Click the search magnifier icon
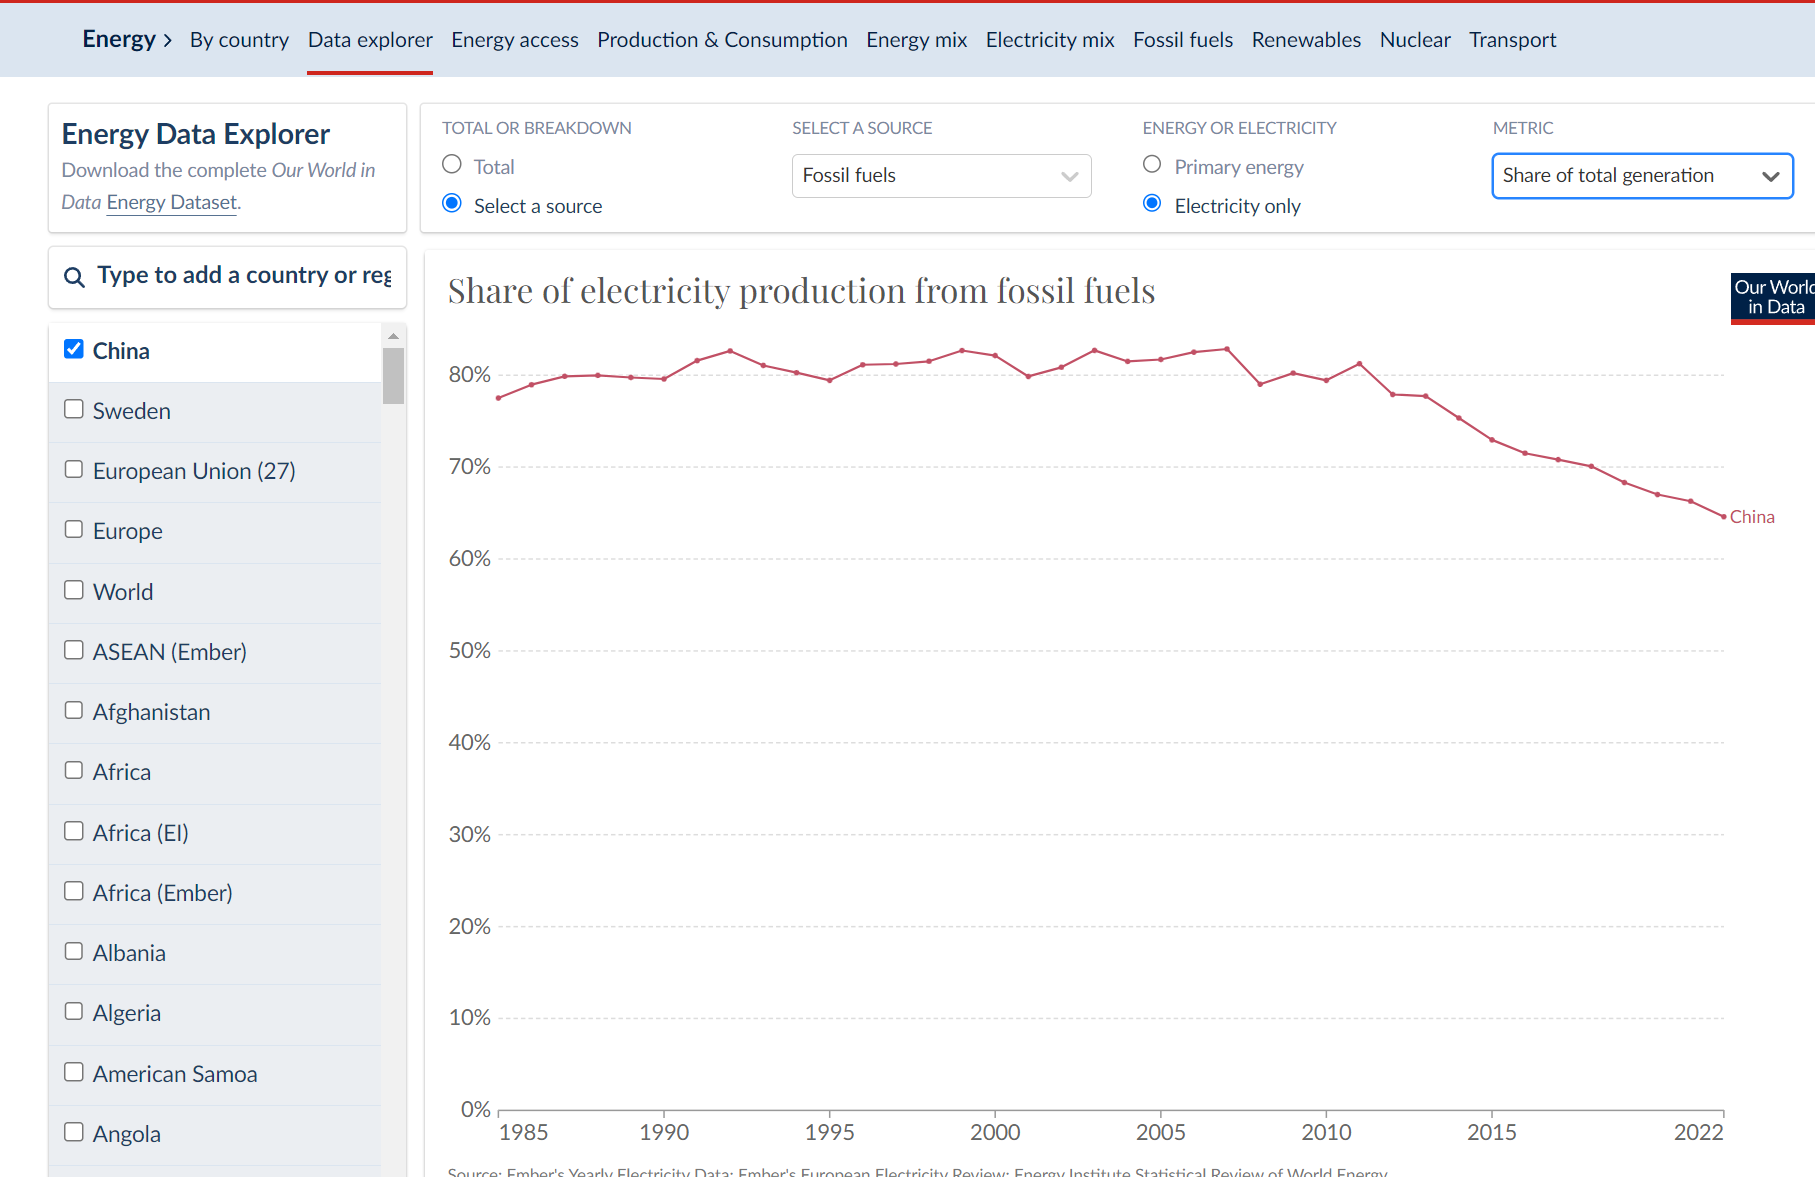 [x=74, y=277]
